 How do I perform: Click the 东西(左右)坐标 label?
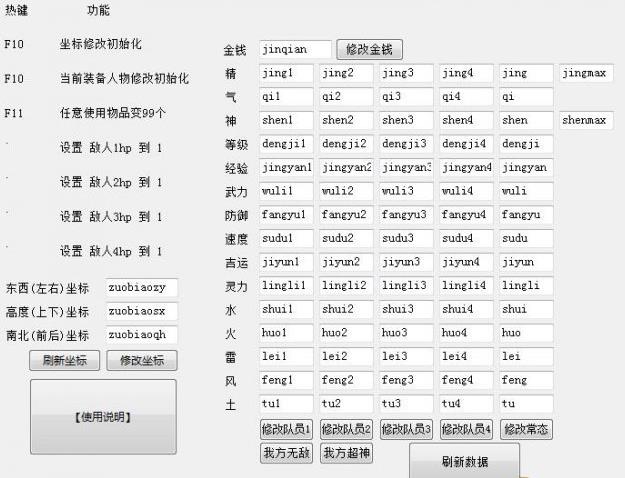pyautogui.click(x=47, y=288)
